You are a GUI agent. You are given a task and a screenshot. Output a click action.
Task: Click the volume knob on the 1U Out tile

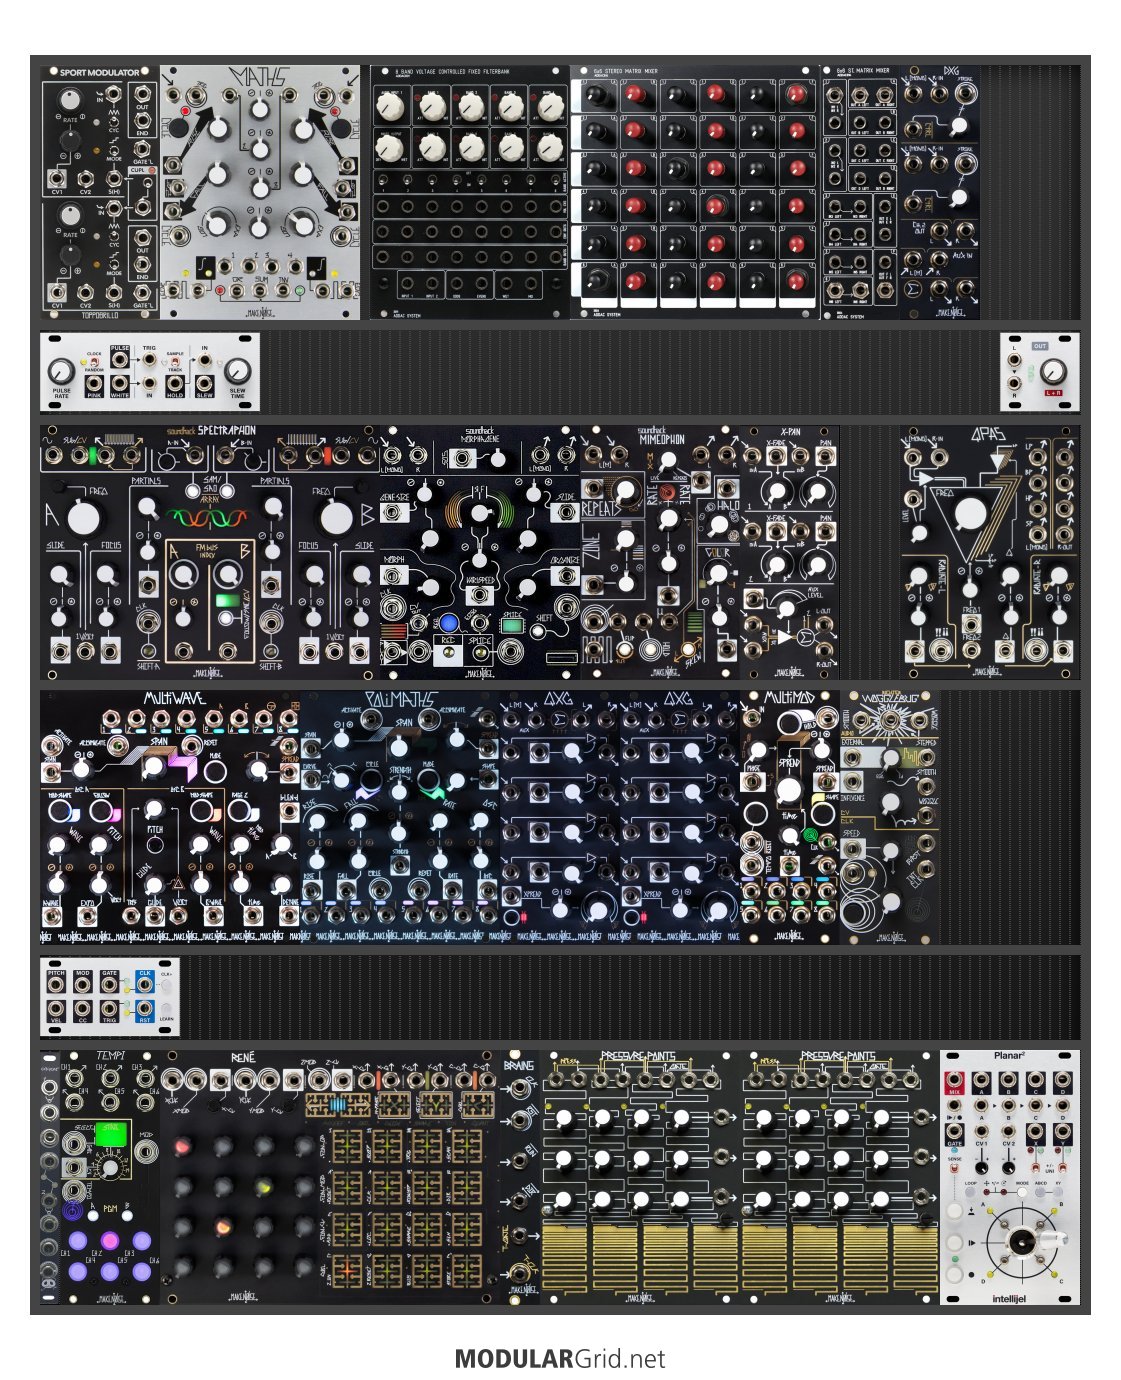coord(1054,373)
